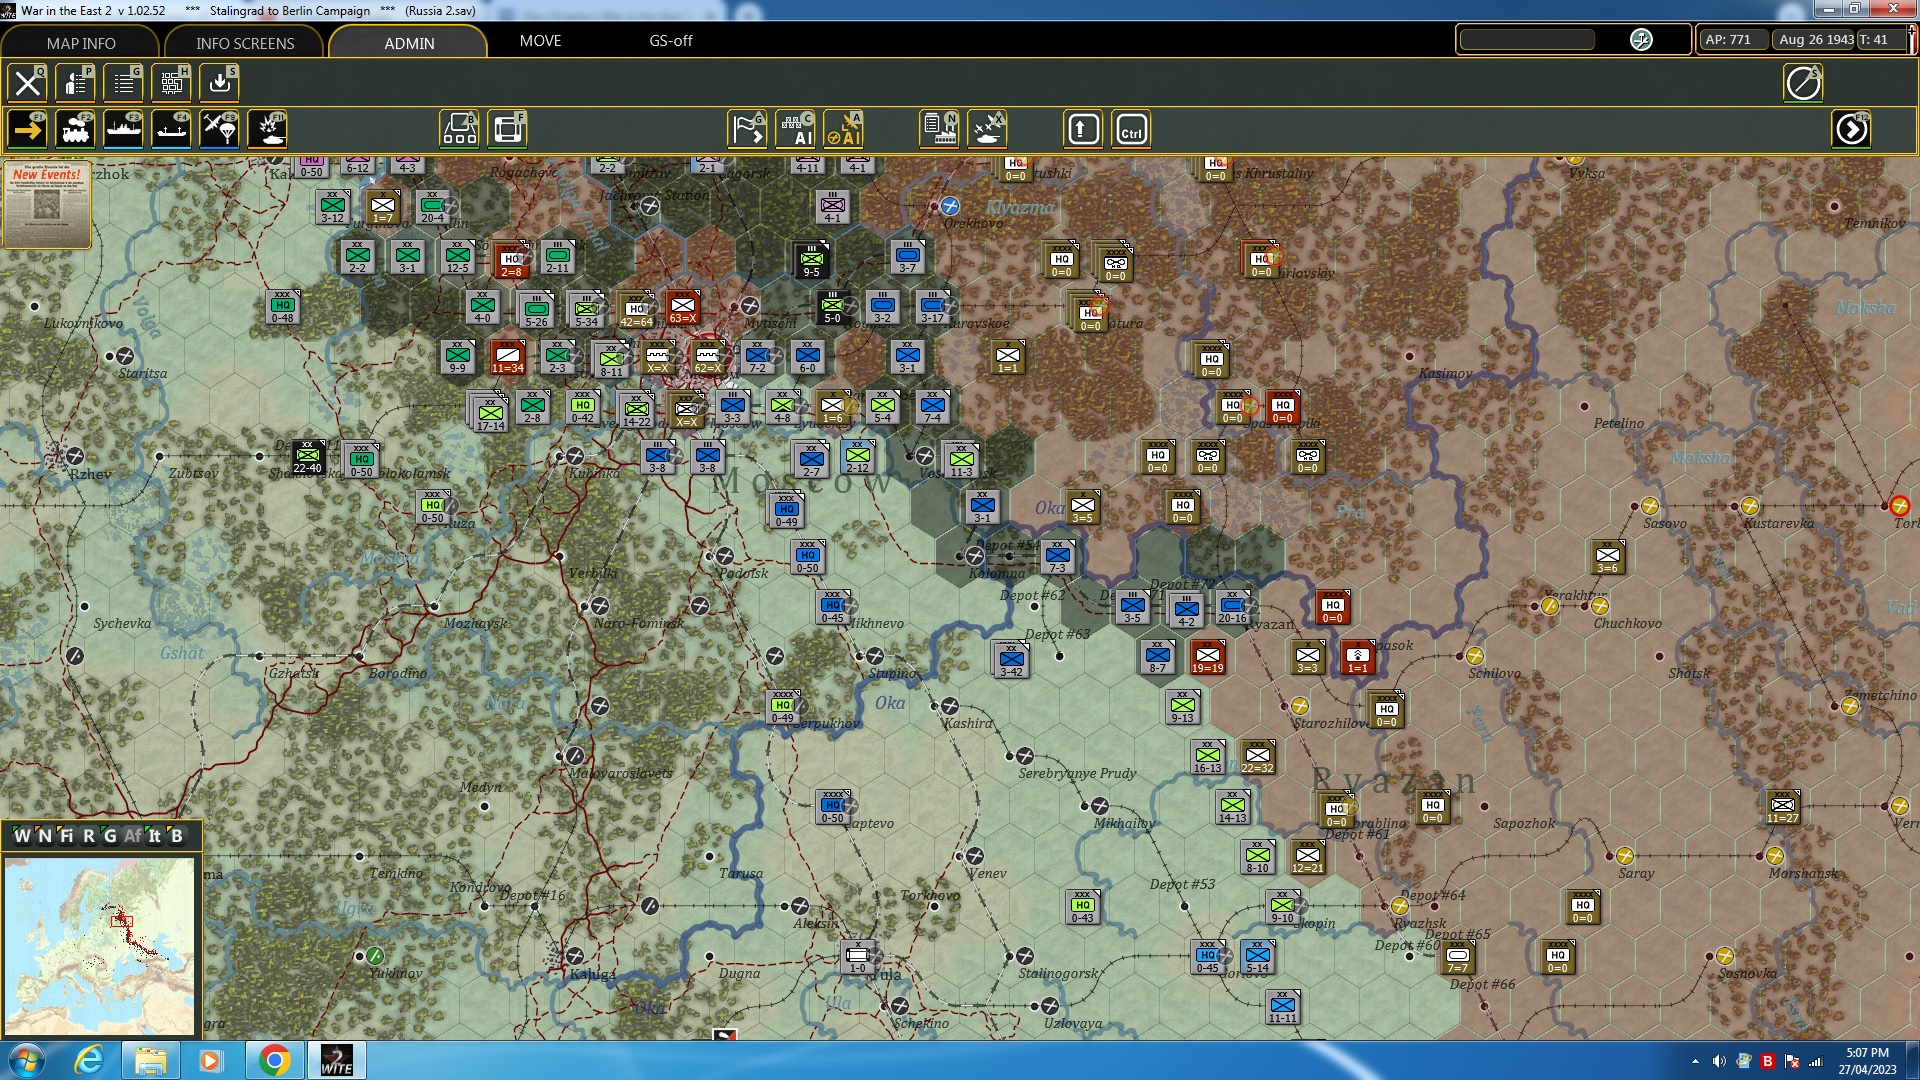The image size is (1920, 1080).
Task: Select amphibious transport mode (F4 icon)
Action: coord(171,129)
